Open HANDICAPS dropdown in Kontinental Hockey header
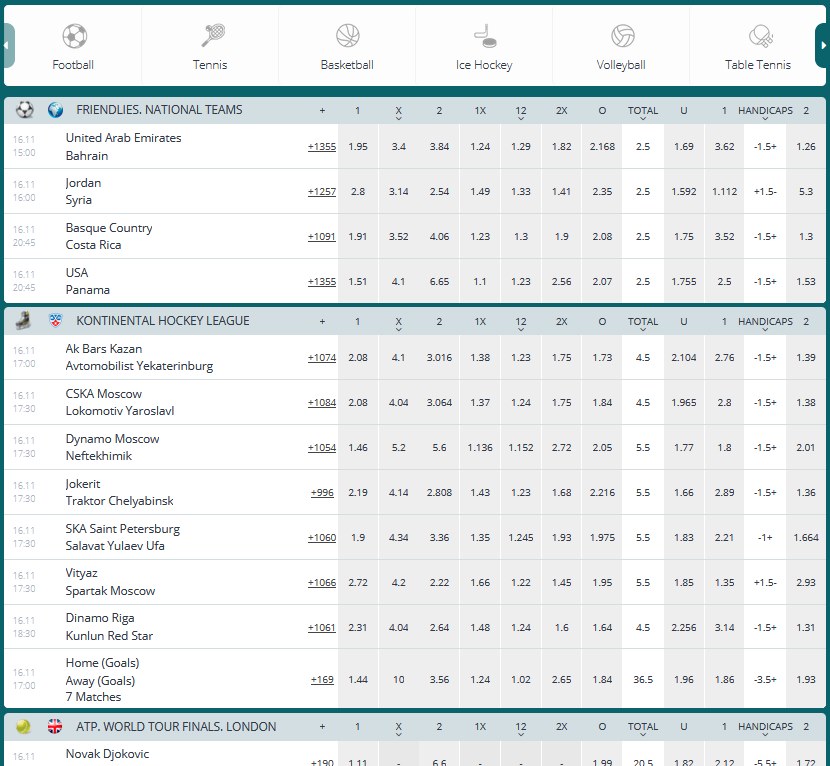Viewport: 830px width, 766px height. 765,323
